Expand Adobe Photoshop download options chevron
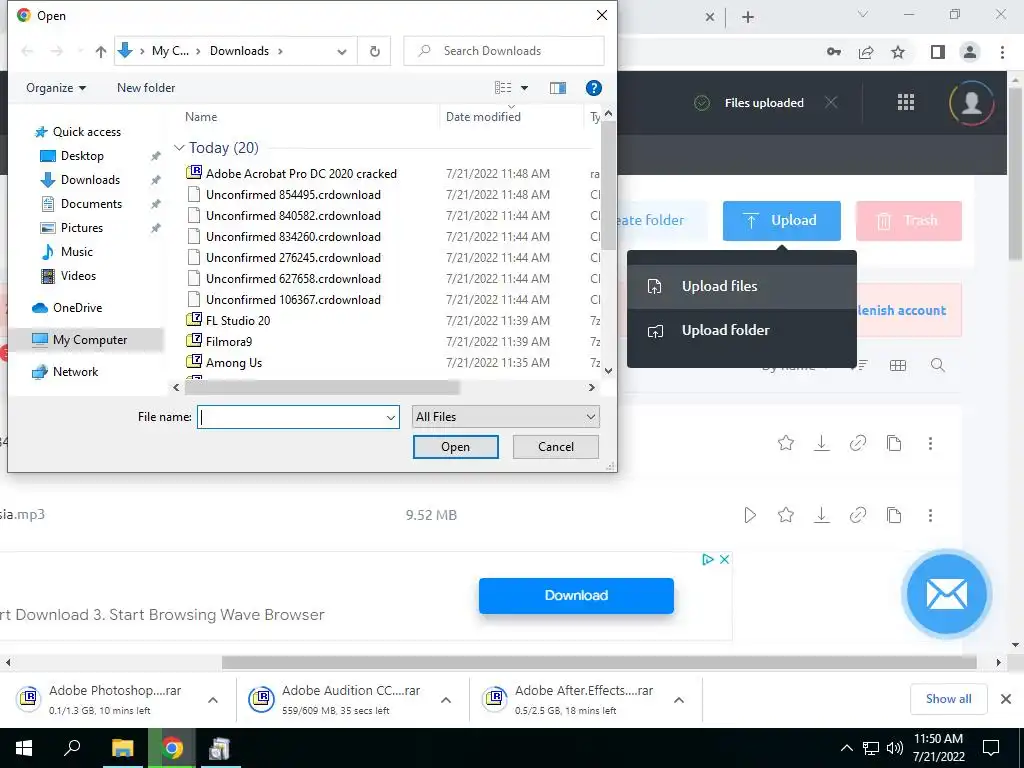The height and width of the screenshot is (768, 1024). 212,700
